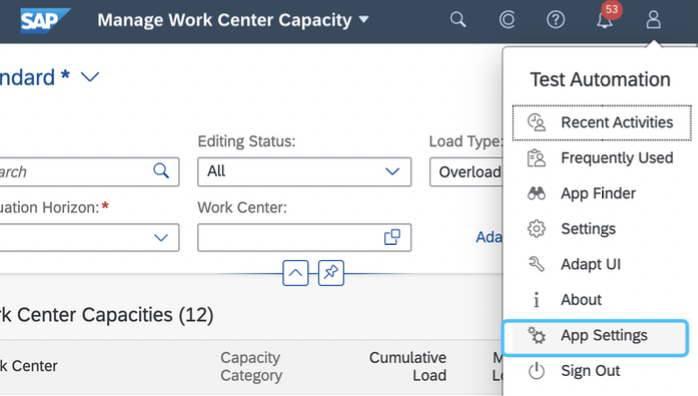Pin the header with the pin icon
Screen dimensions: 698x396
(331, 273)
